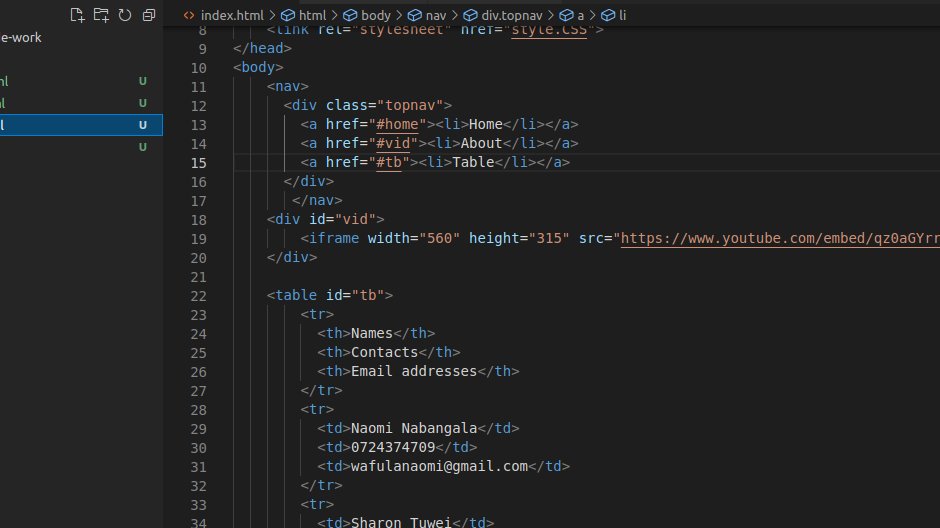Image resolution: width=940 pixels, height=528 pixels.
Task: Click the body tag on line 10
Action: (258, 67)
